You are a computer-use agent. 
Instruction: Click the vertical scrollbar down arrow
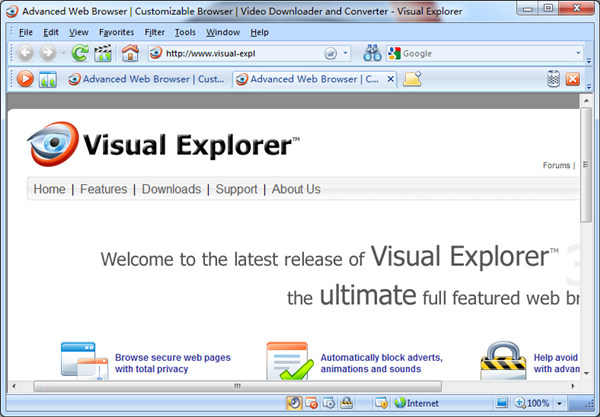coord(586,373)
